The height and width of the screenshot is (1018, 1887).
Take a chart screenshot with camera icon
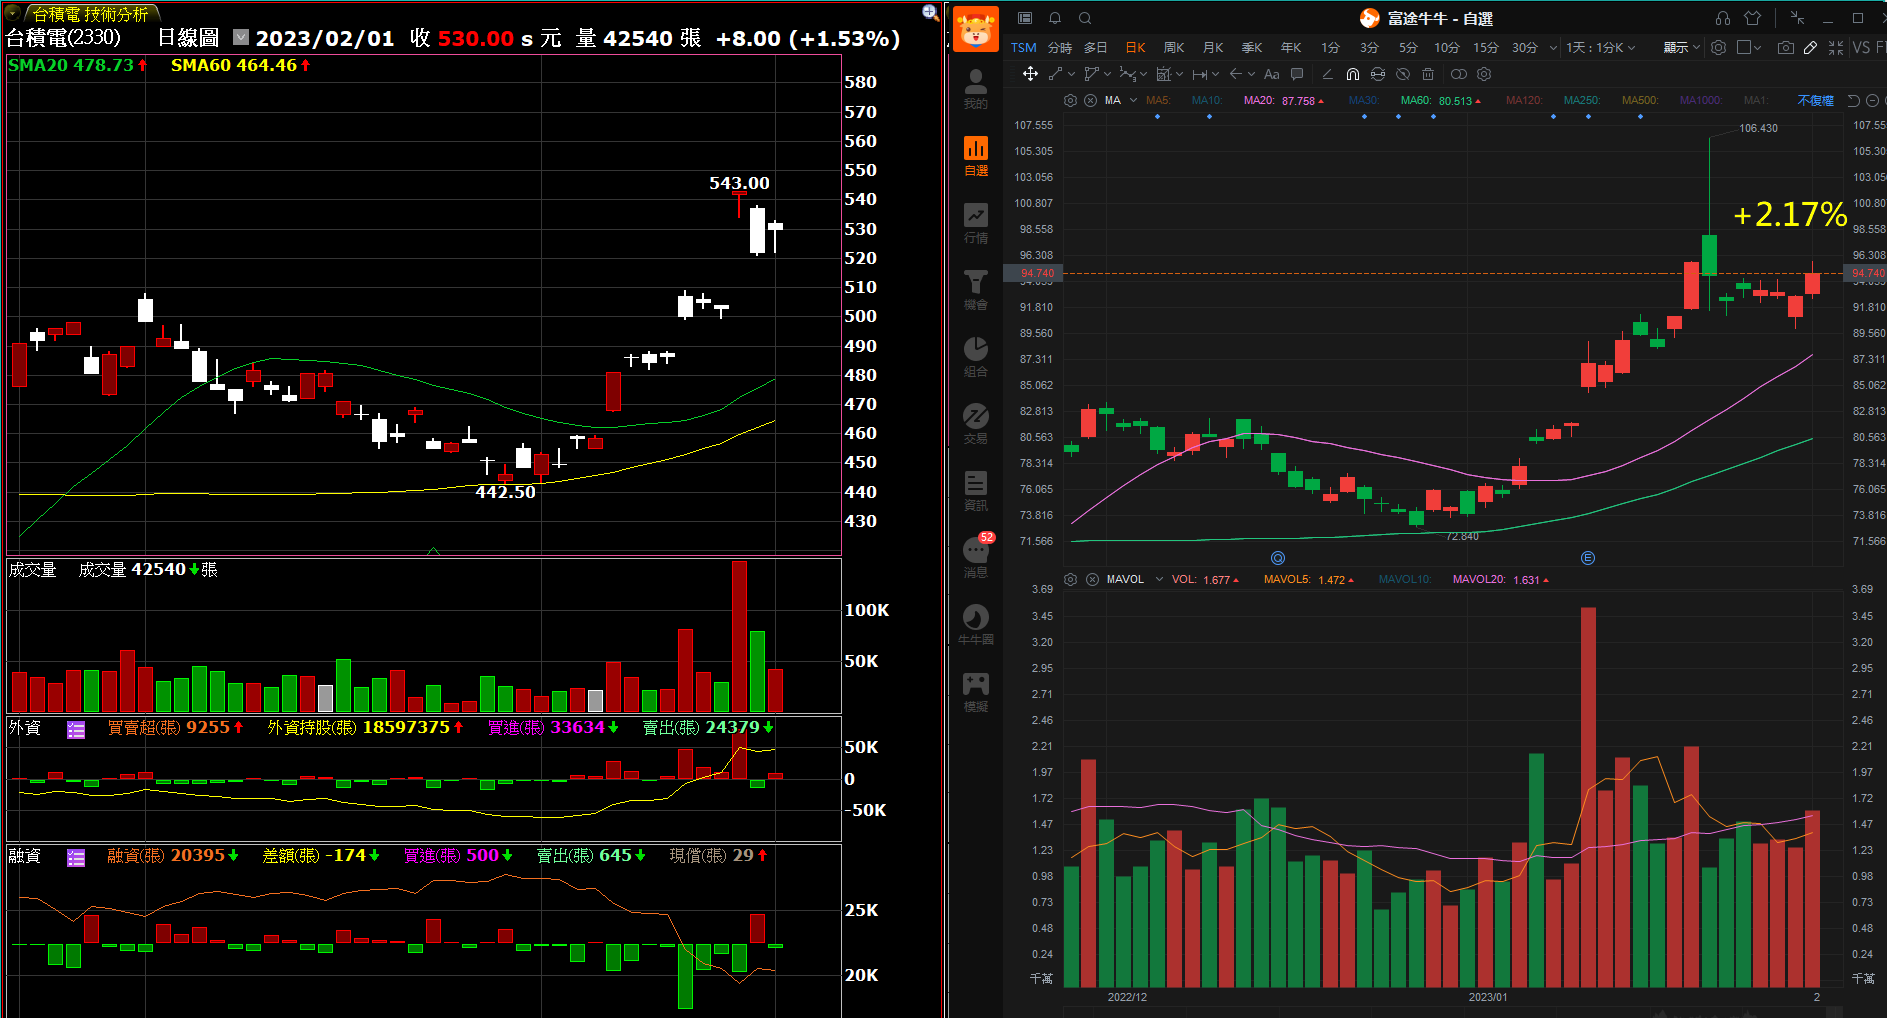[1785, 47]
